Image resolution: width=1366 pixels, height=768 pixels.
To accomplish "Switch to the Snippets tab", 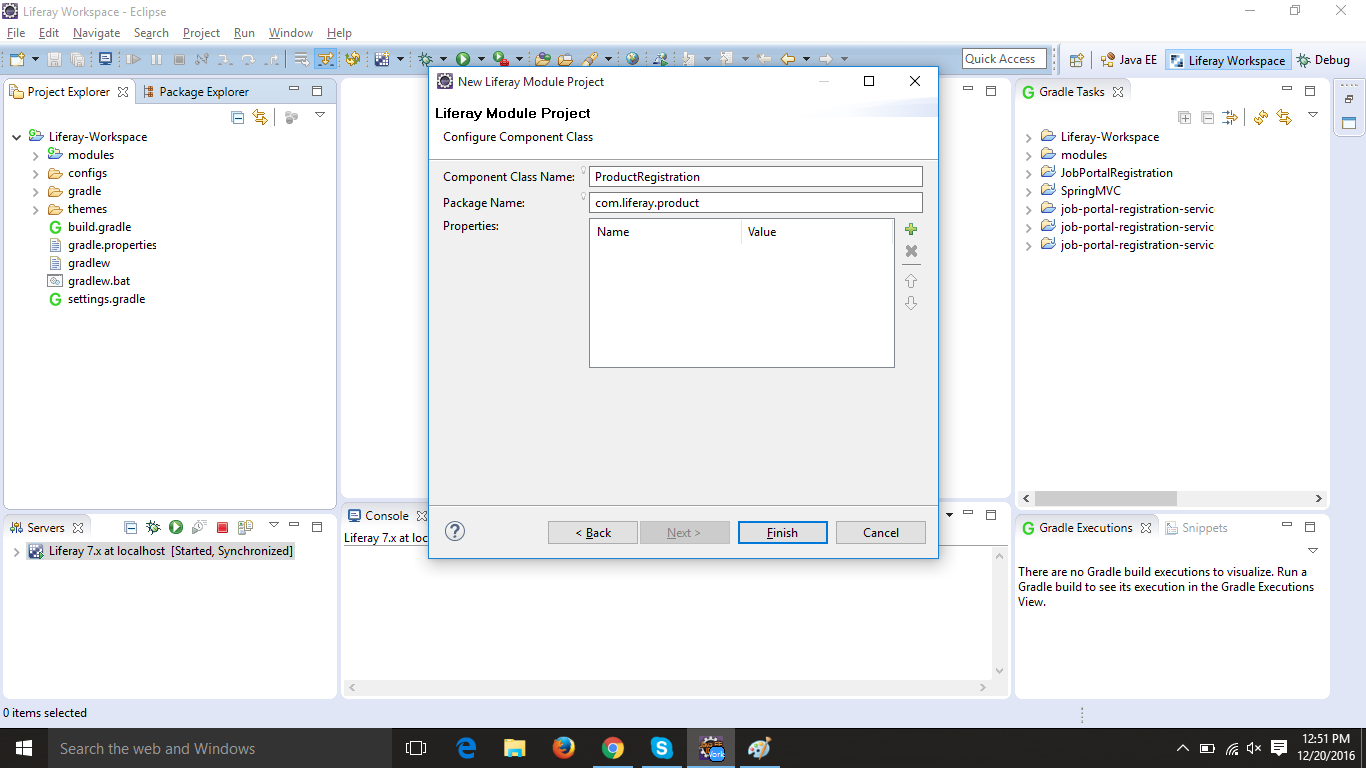I will 1204,527.
